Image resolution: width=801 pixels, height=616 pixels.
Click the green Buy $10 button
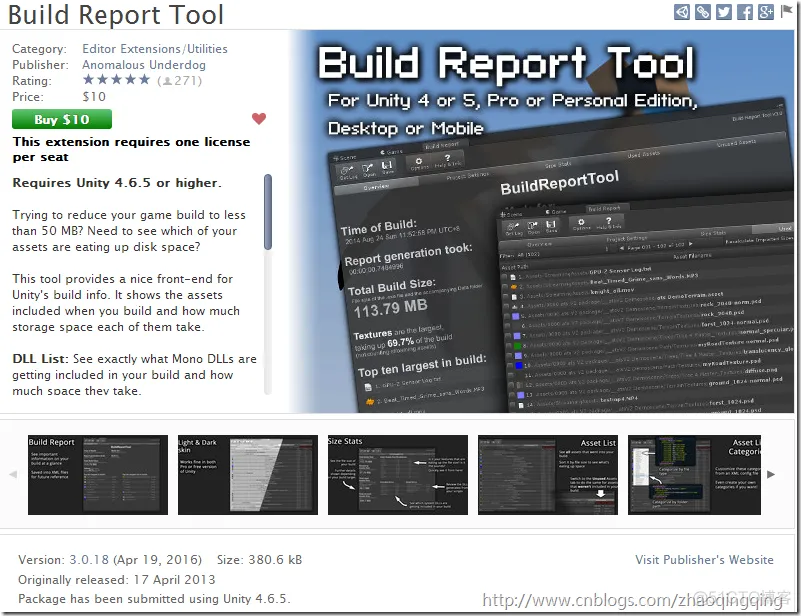click(62, 120)
